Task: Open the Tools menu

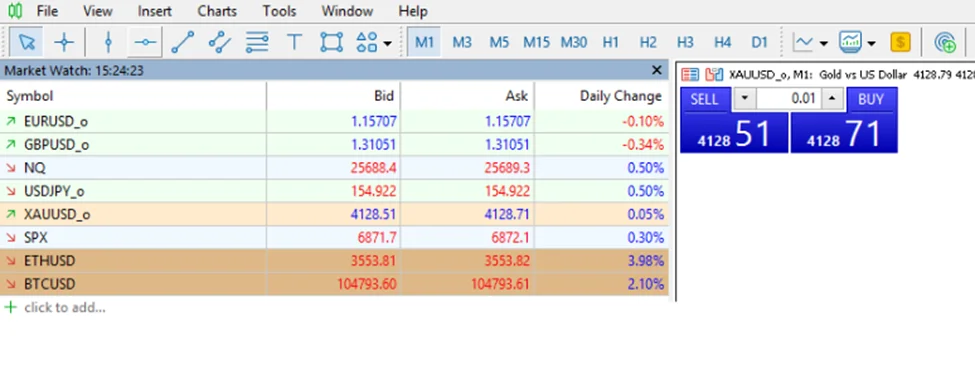Action: (x=279, y=11)
